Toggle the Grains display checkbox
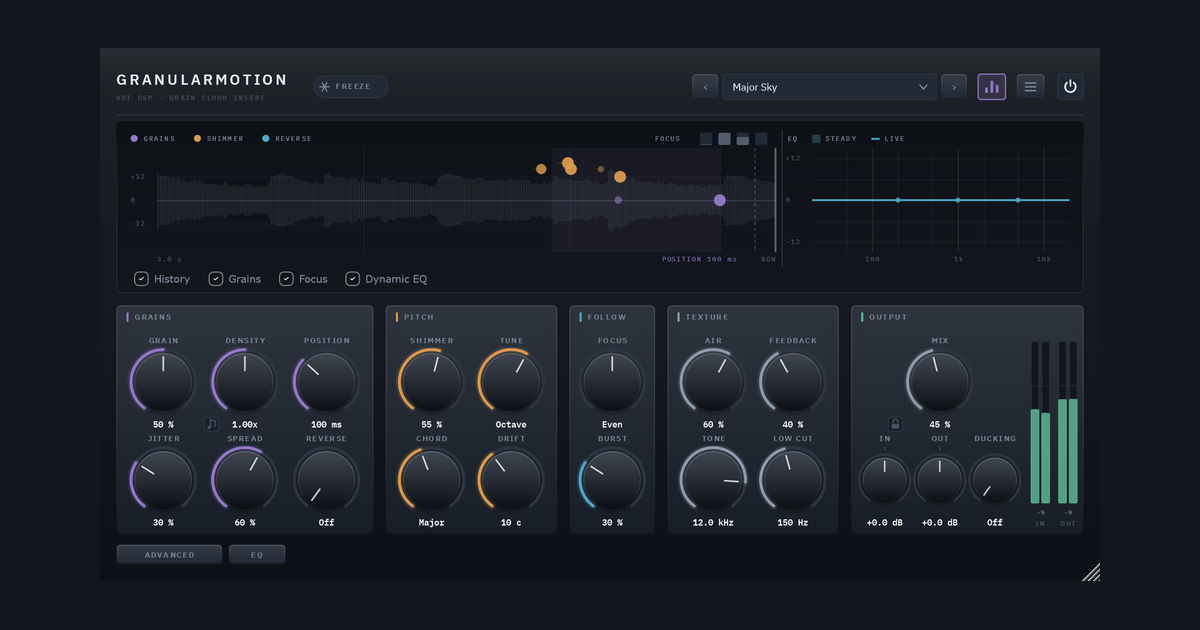Image resolution: width=1200 pixels, height=630 pixels. [235, 279]
